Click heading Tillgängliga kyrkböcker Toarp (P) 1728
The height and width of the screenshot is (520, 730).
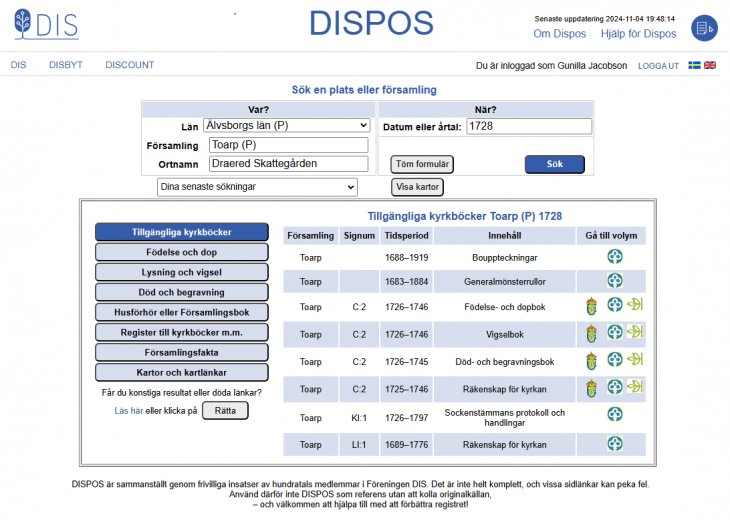point(465,216)
